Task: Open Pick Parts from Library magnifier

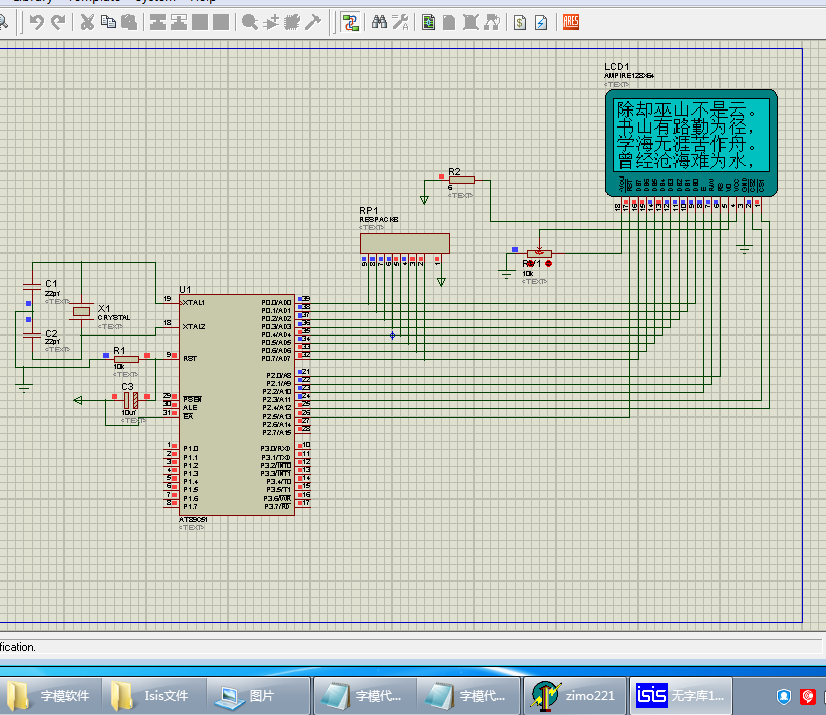Action: point(250,22)
